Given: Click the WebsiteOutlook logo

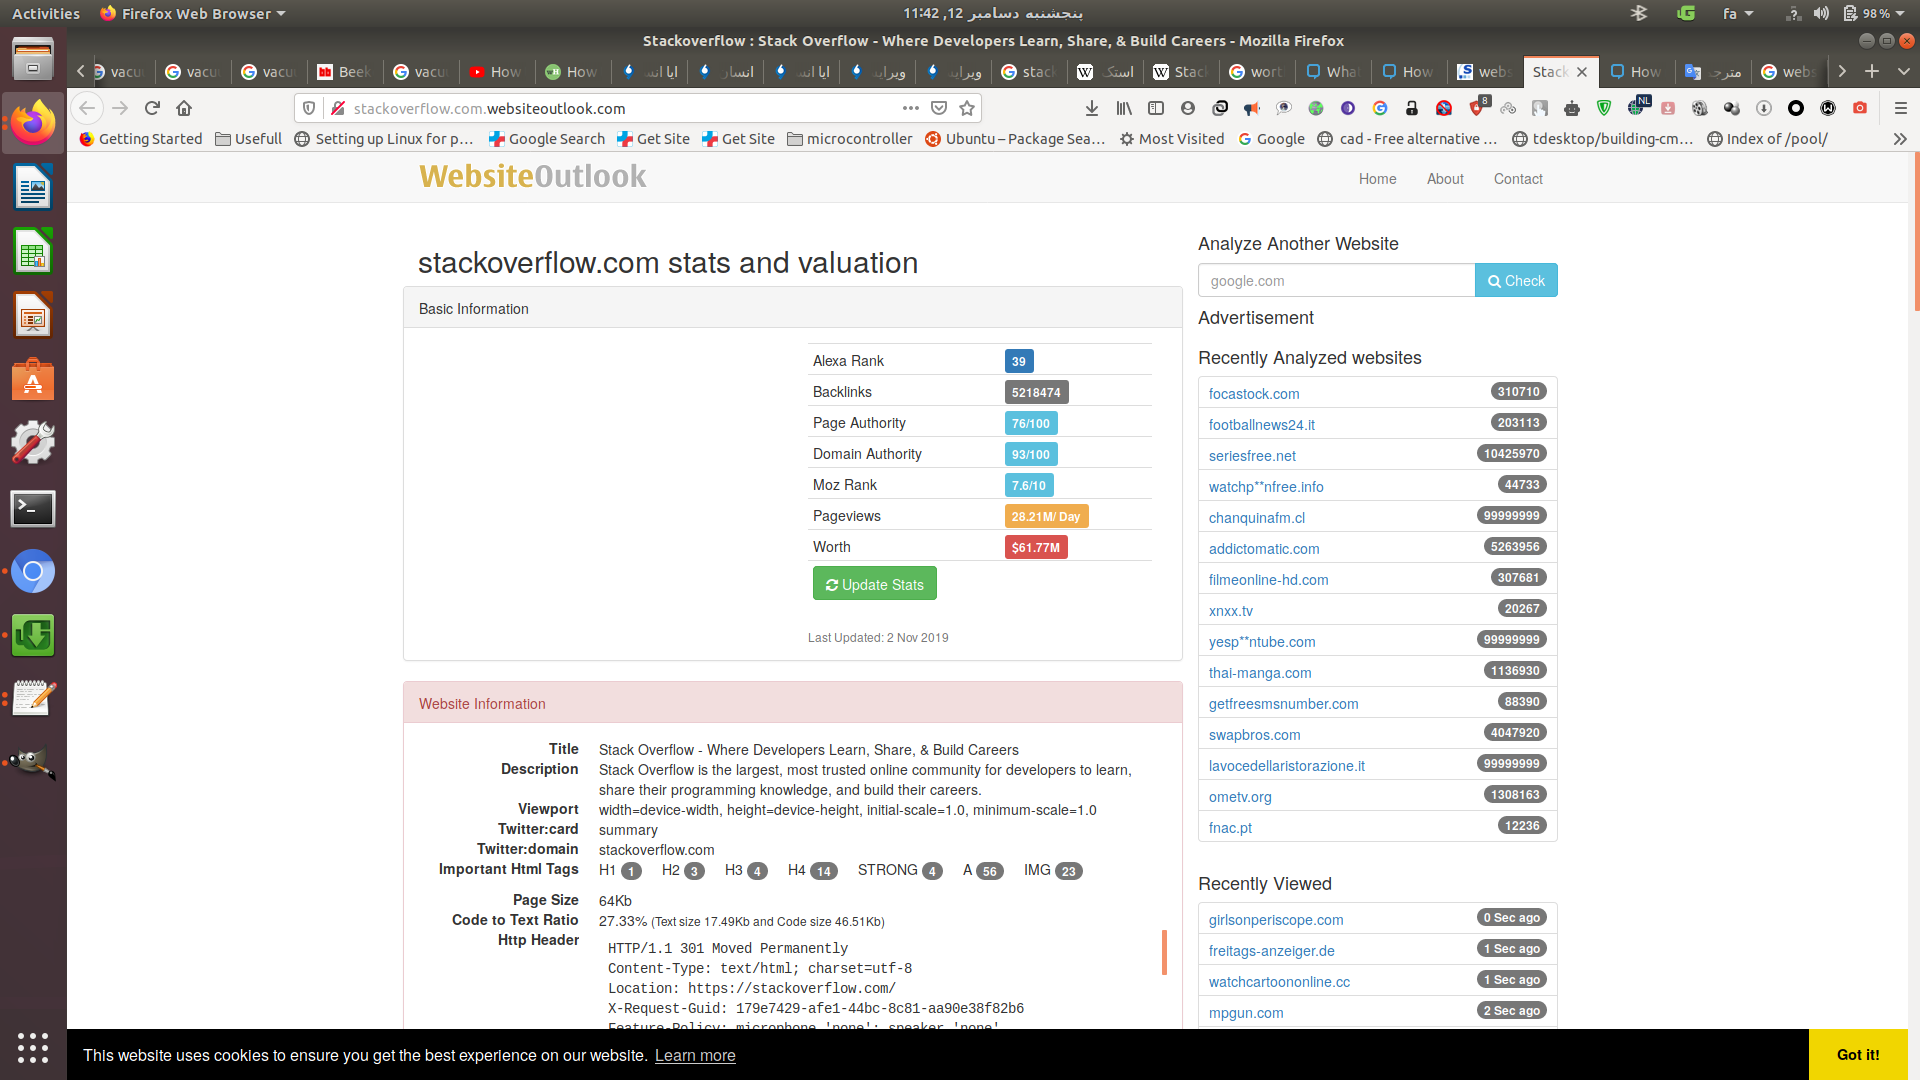Looking at the screenshot, I should tap(533, 176).
